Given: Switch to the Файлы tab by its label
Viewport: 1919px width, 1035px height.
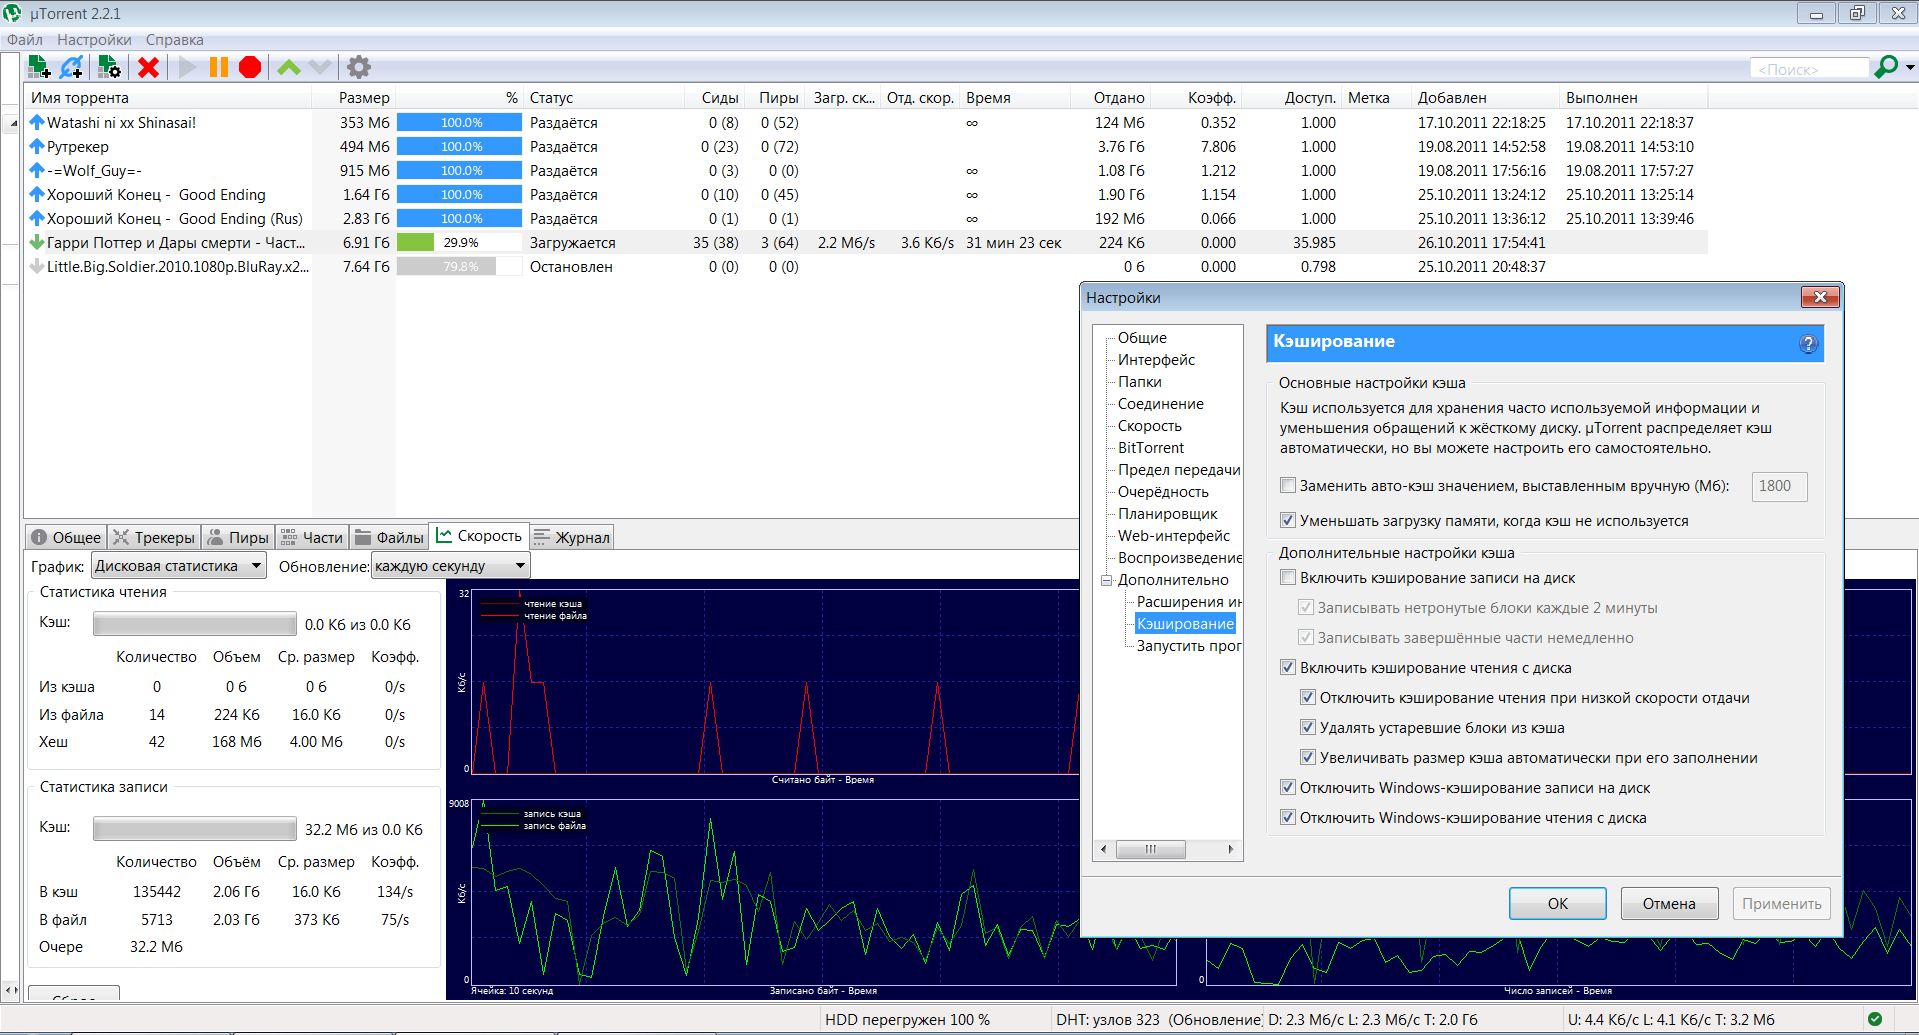Looking at the screenshot, I should pos(400,538).
